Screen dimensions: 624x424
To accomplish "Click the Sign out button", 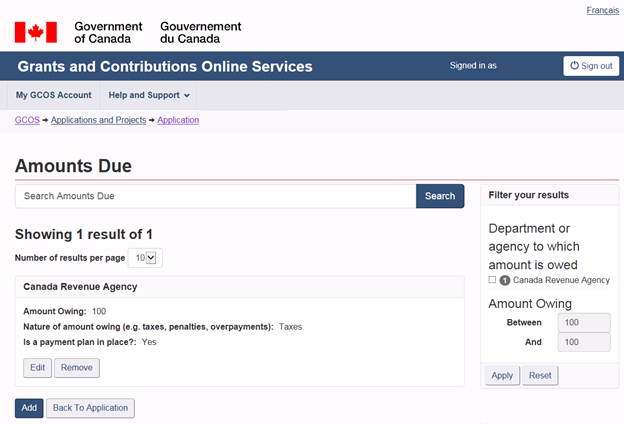I will tap(590, 66).
